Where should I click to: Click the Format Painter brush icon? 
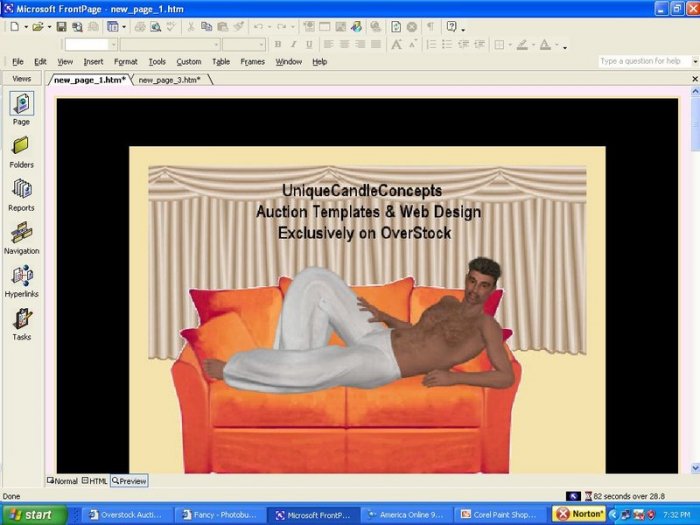(x=239, y=27)
